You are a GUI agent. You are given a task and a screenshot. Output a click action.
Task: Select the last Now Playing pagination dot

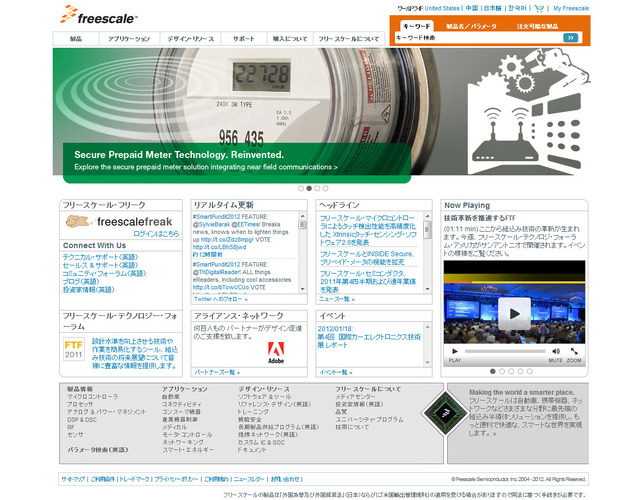[x=530, y=373]
